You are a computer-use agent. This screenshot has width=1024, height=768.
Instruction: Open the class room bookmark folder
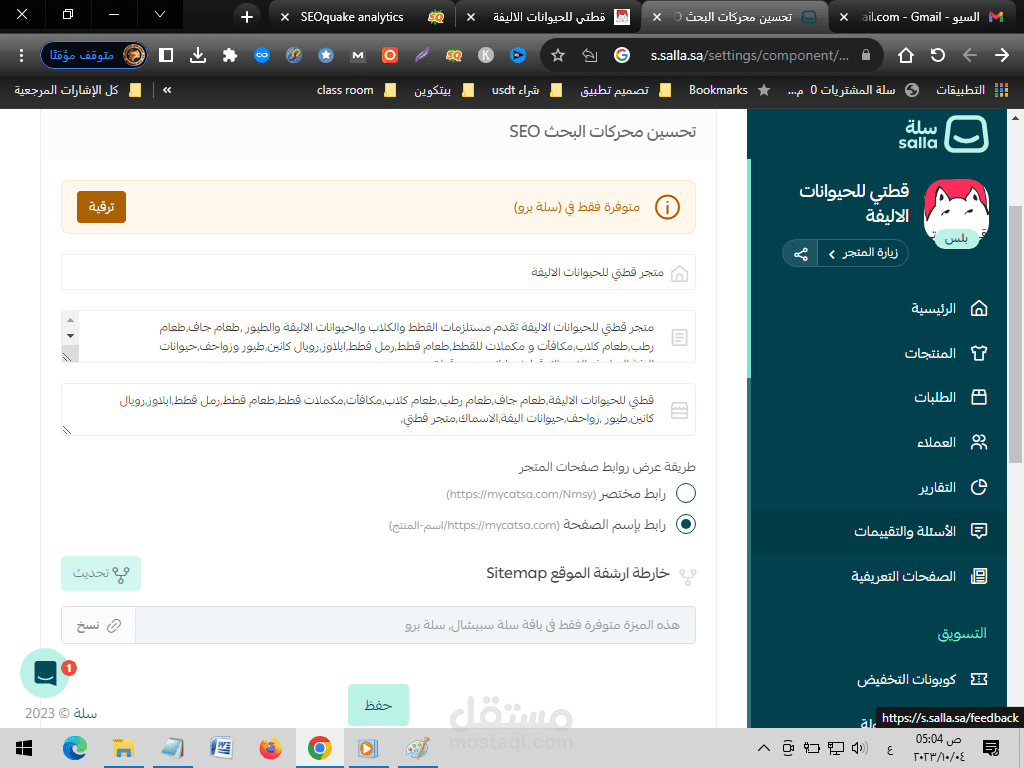[357, 90]
